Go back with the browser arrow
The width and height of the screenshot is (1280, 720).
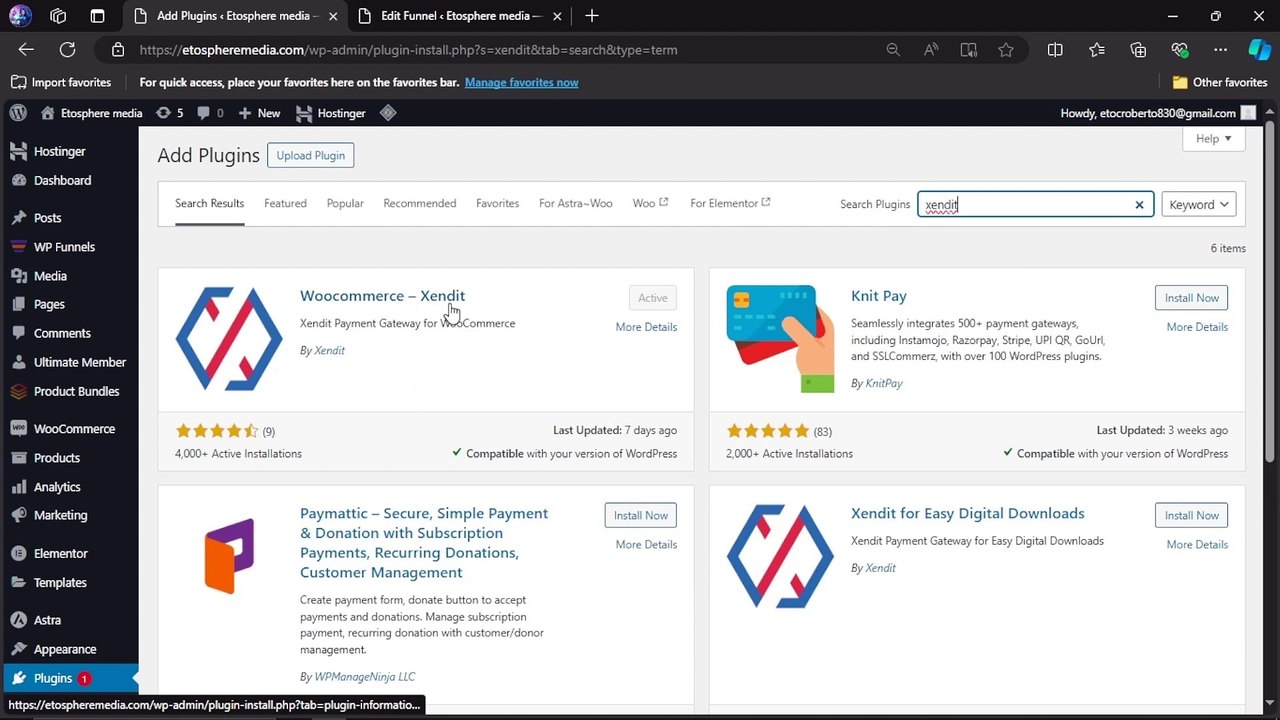(x=26, y=50)
